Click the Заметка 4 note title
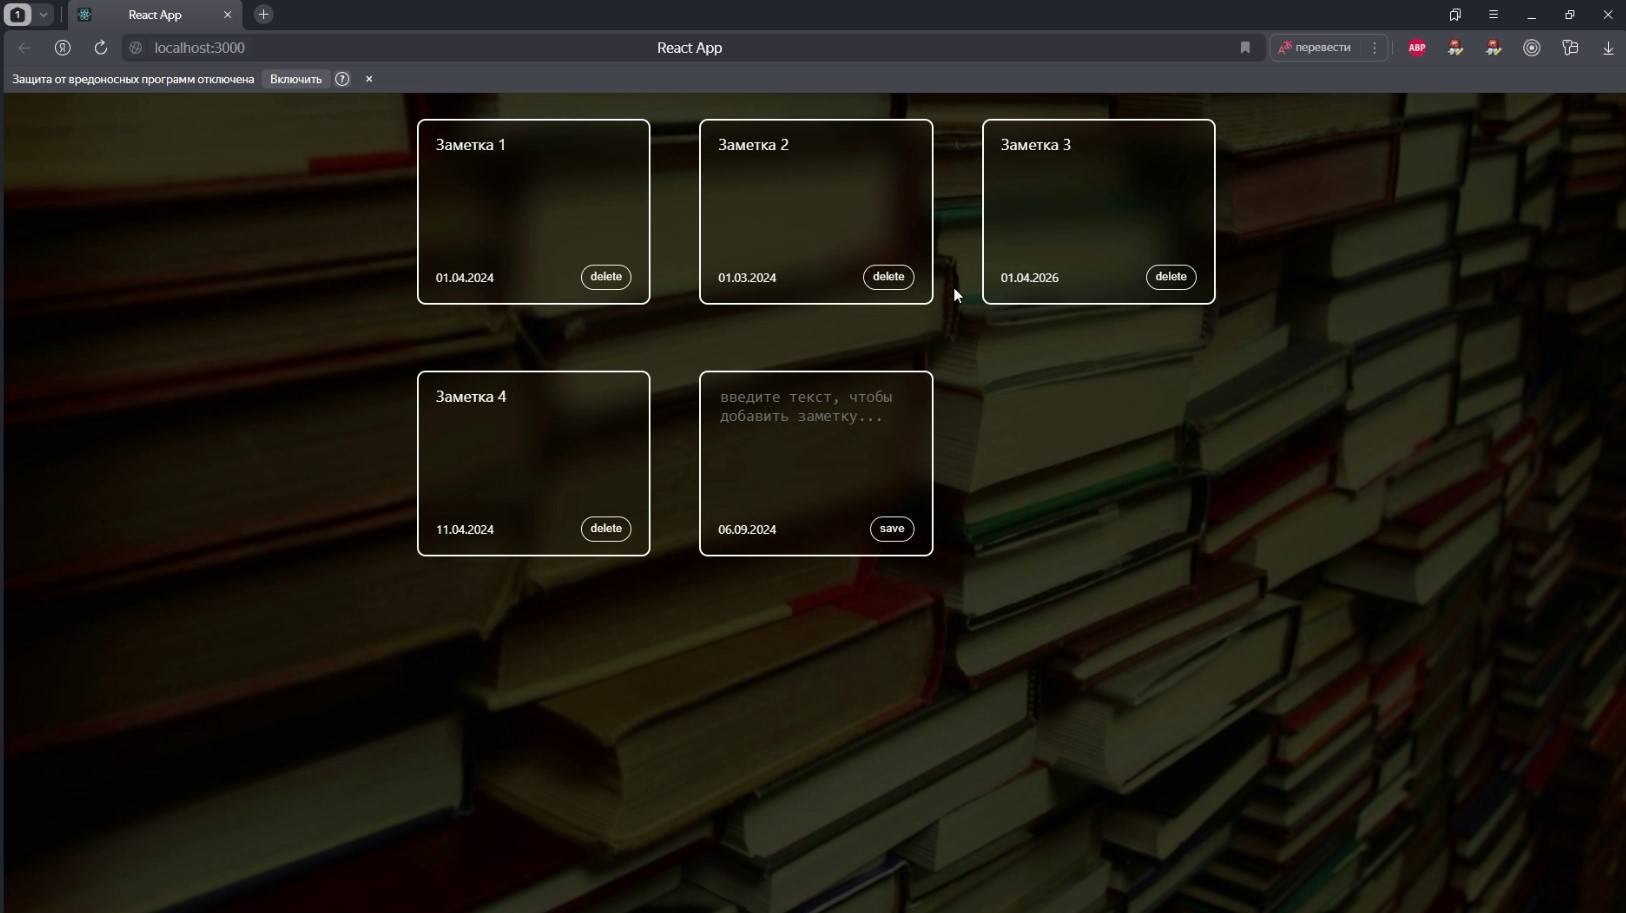 pyautogui.click(x=471, y=397)
